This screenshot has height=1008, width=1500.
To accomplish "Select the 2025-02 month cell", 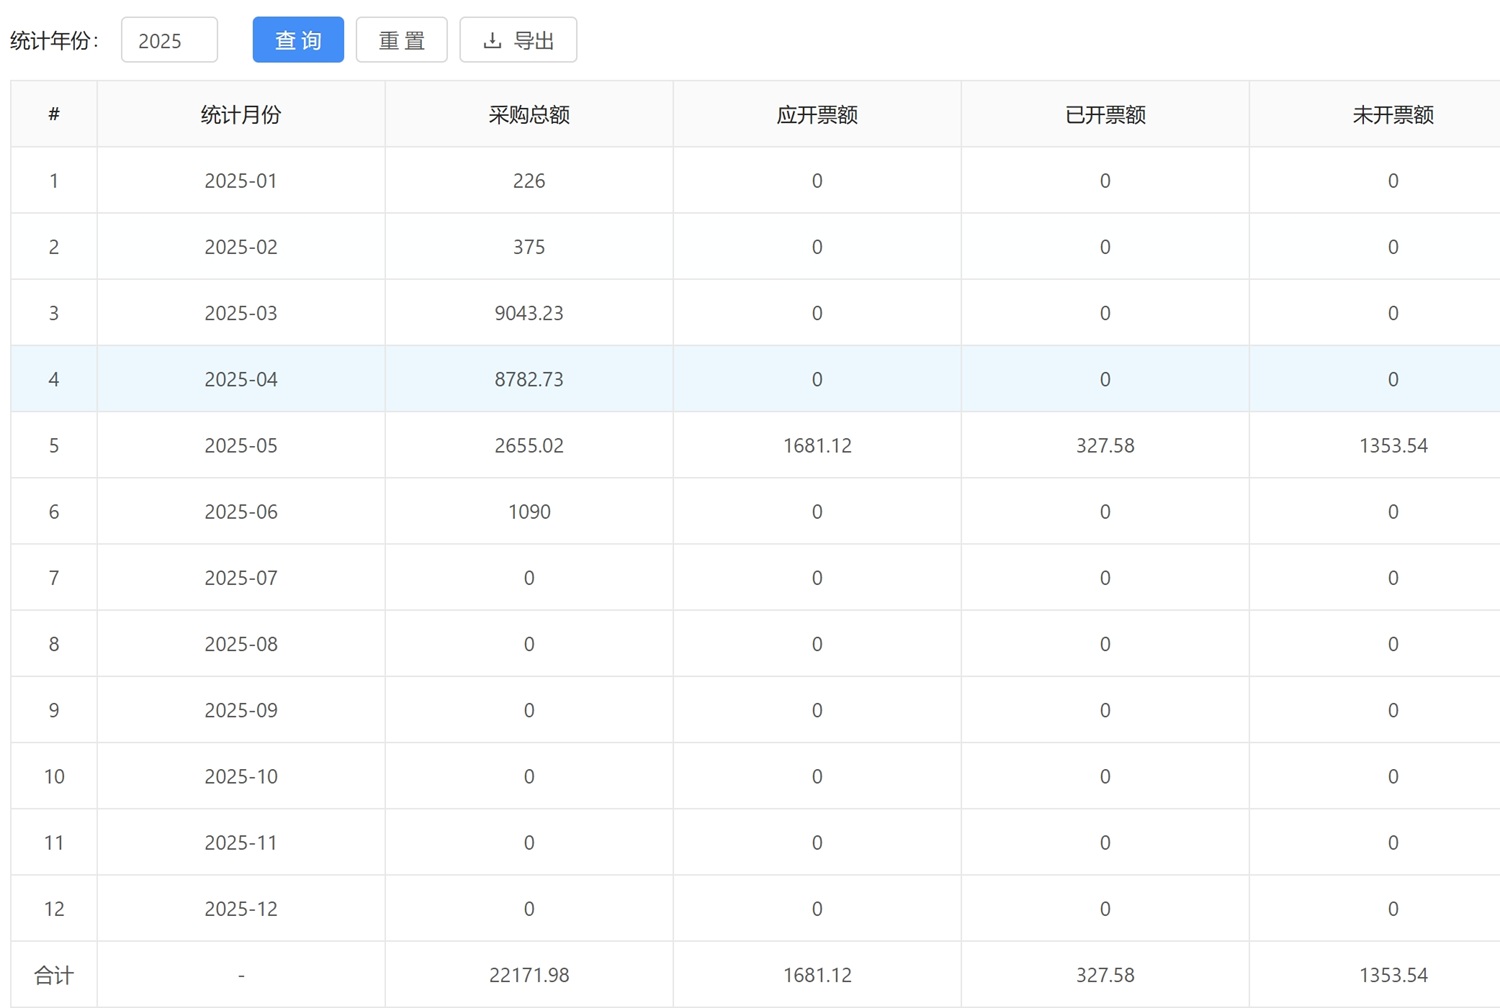I will pyautogui.click(x=241, y=247).
